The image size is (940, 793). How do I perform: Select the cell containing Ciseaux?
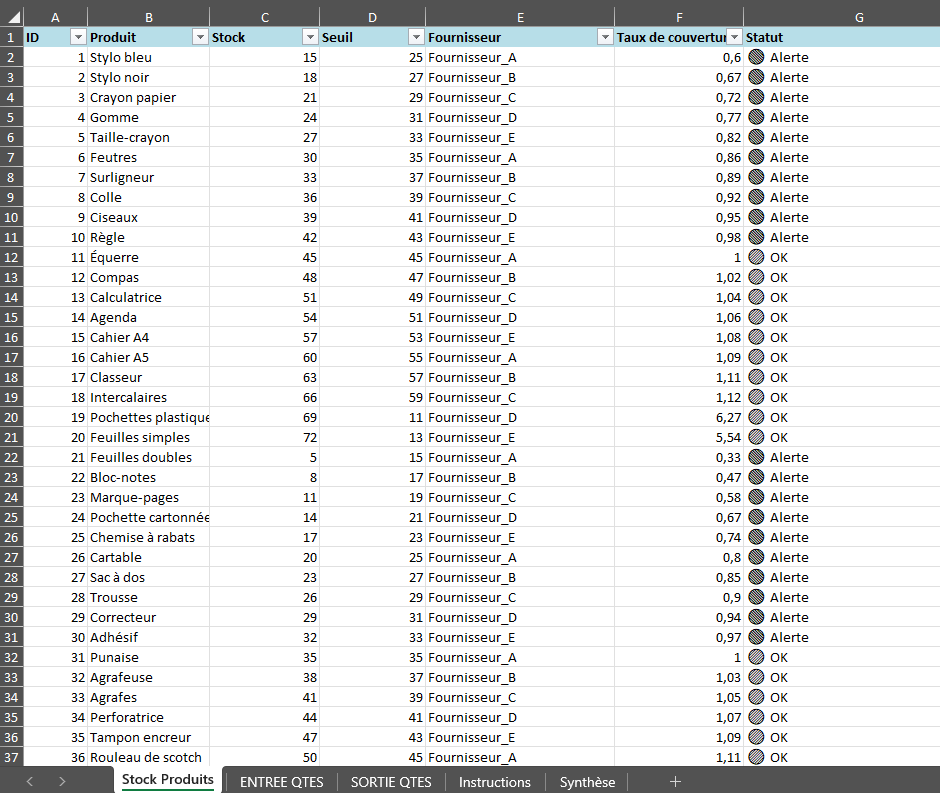point(149,217)
